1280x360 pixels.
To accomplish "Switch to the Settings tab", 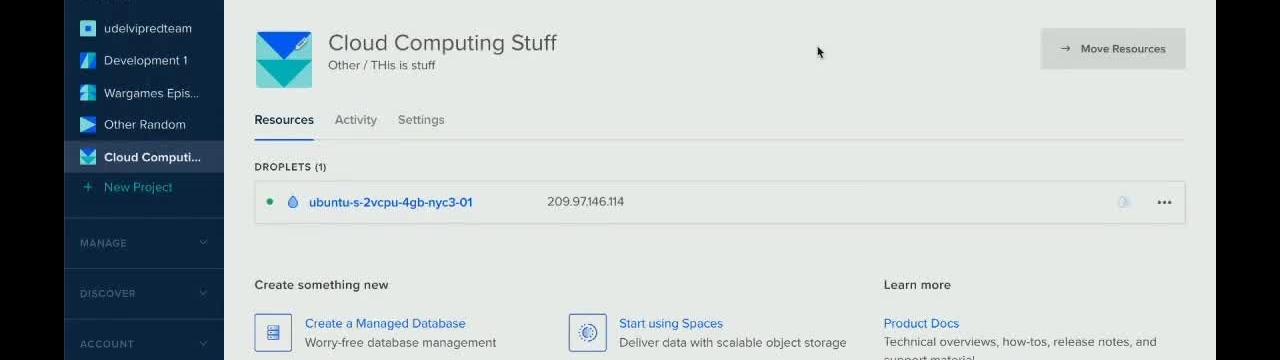I will (421, 120).
